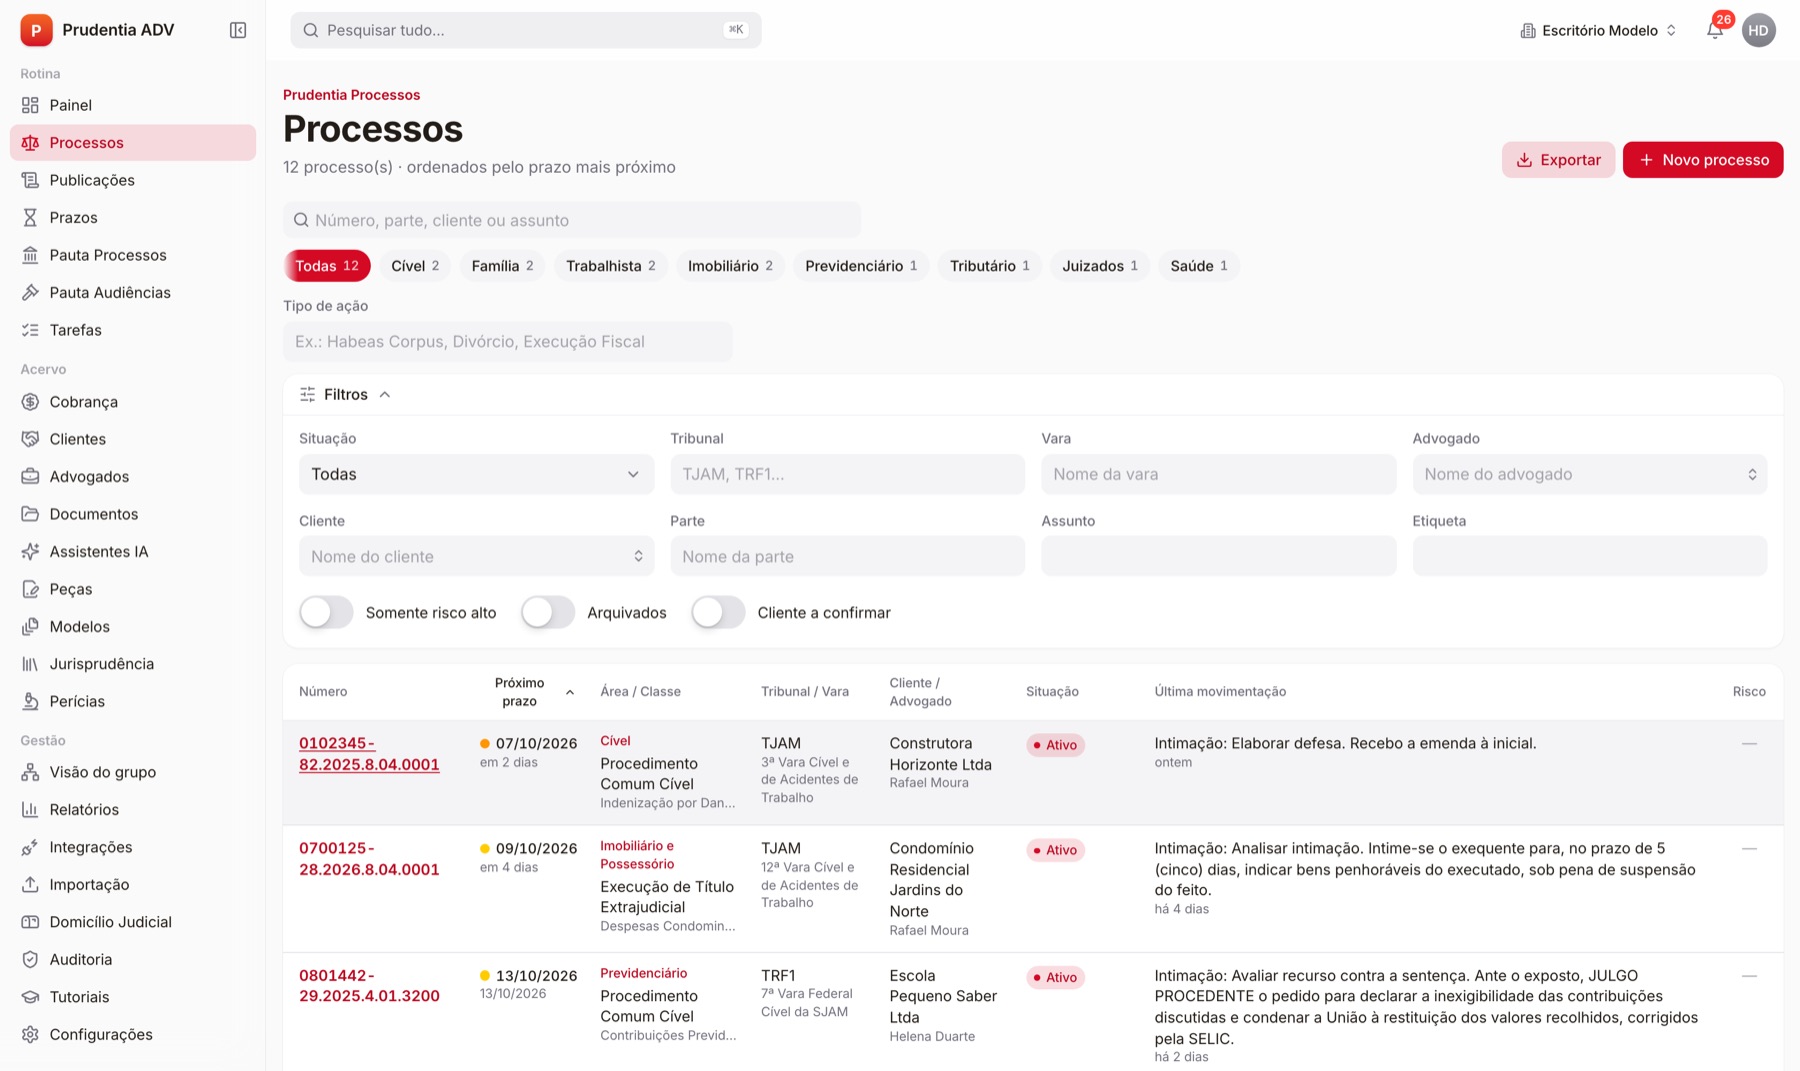
Task: Click the Nome da vara field
Action: pos(1218,474)
